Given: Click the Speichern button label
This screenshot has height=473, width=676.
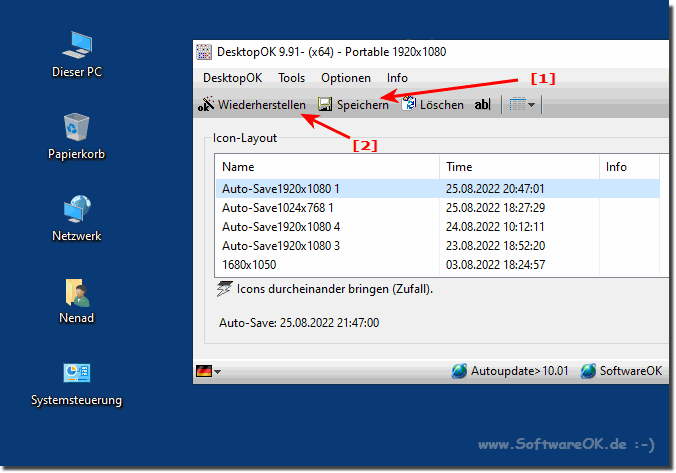Looking at the screenshot, I should tap(363, 104).
